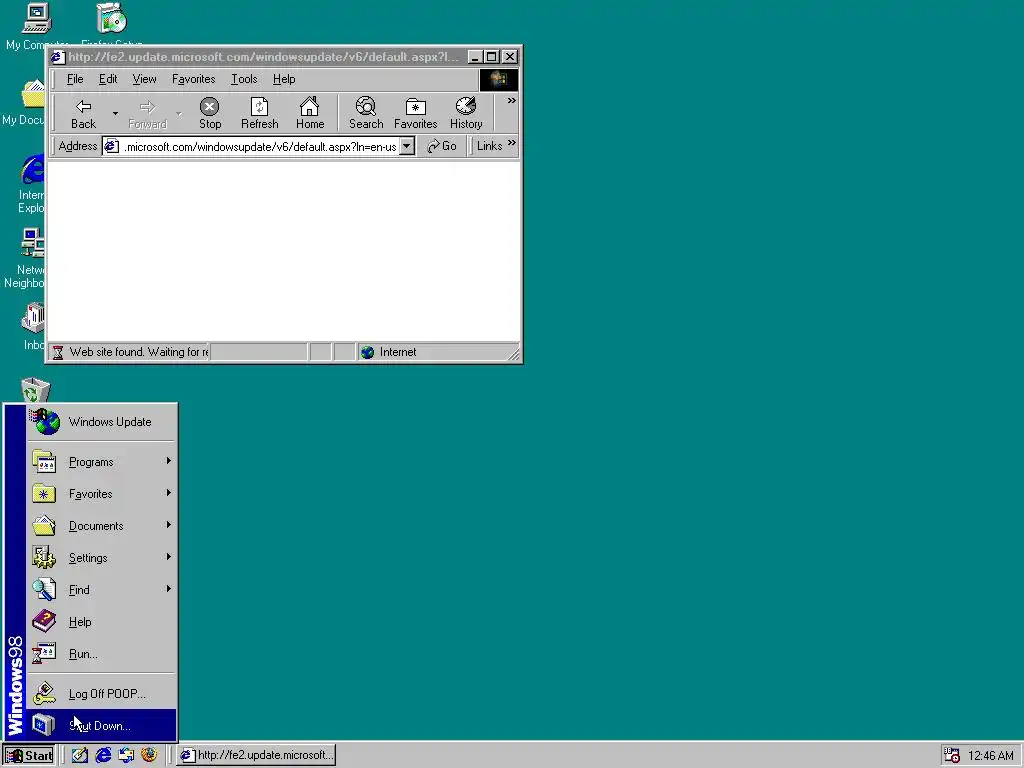Launch Internet Explorer from Quick Launch

pyautogui.click(x=103, y=755)
